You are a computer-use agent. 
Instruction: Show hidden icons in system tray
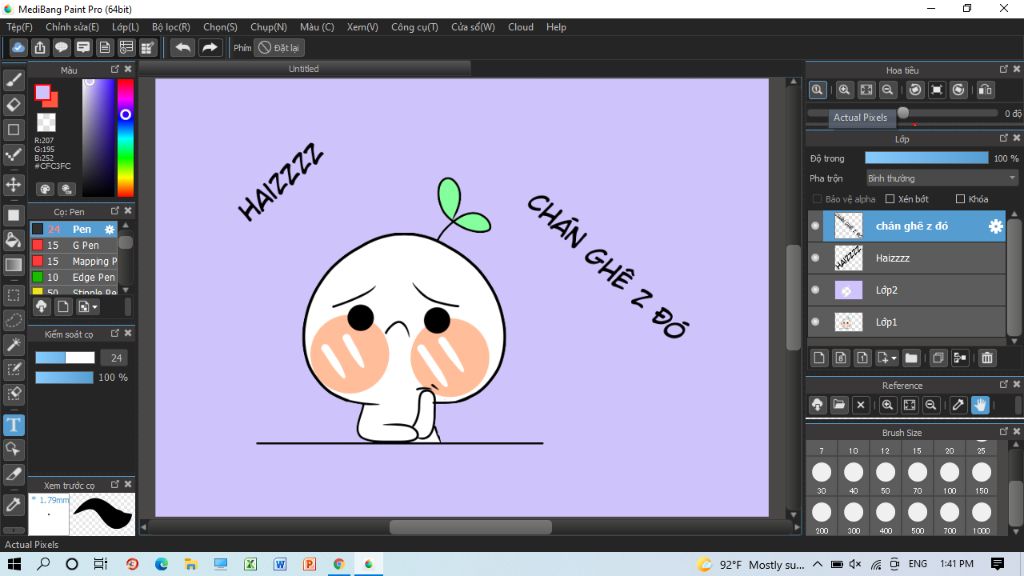tap(818, 564)
